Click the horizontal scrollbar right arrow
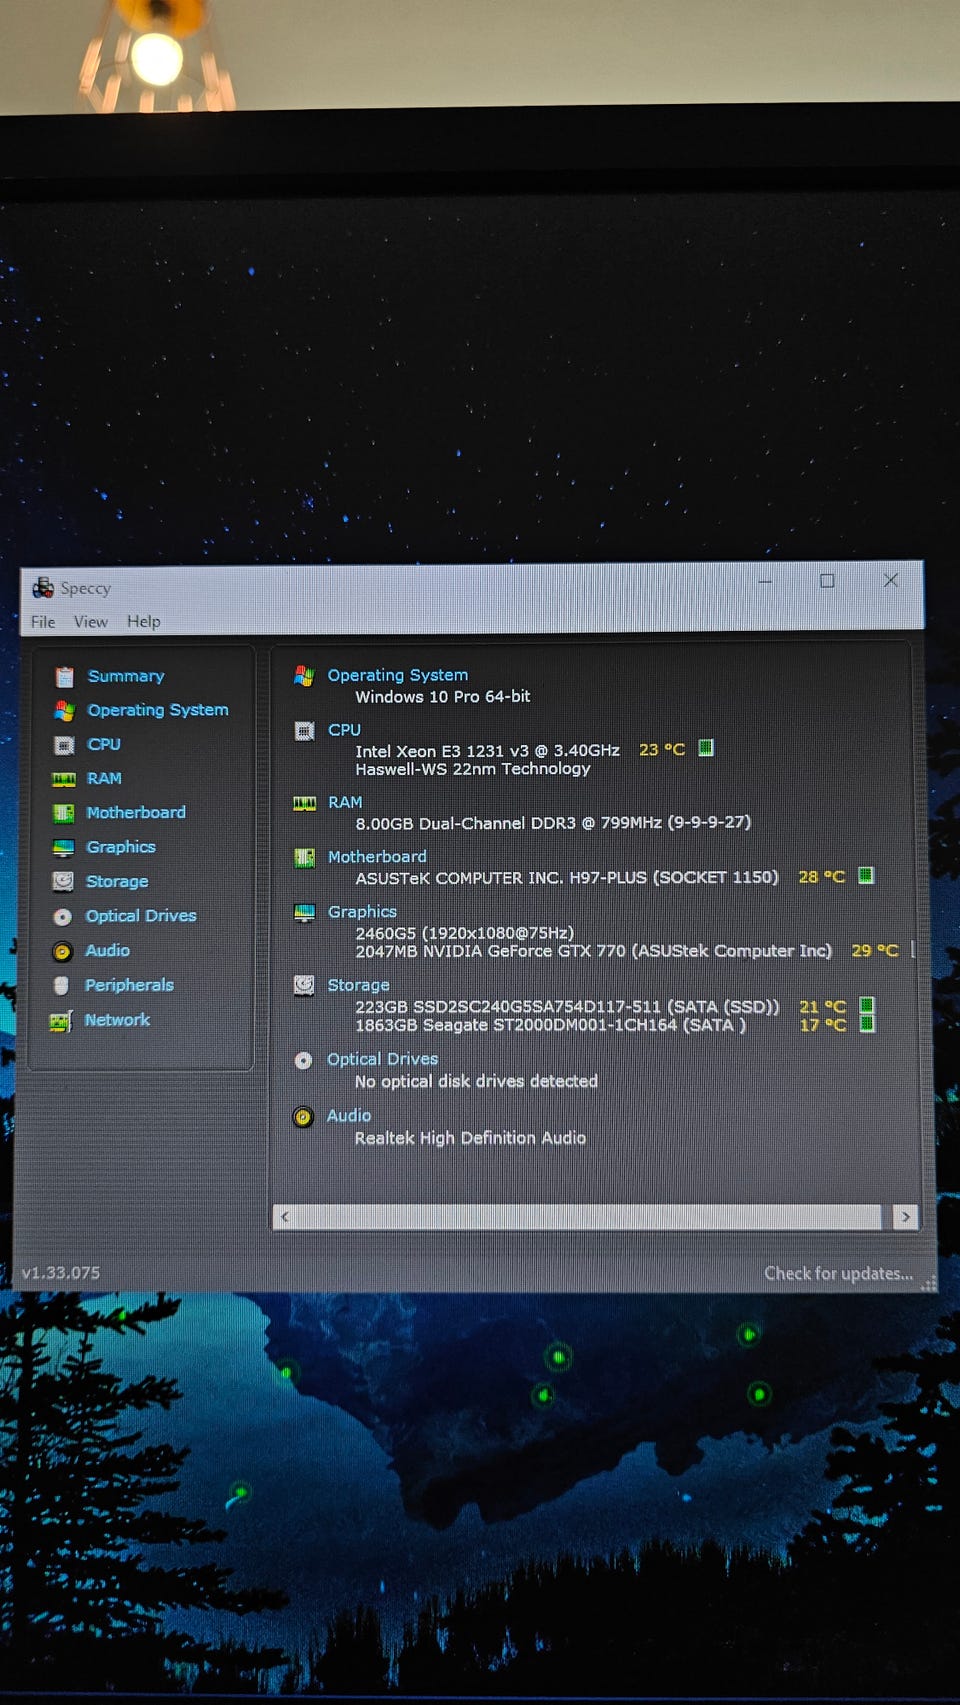 click(905, 1216)
